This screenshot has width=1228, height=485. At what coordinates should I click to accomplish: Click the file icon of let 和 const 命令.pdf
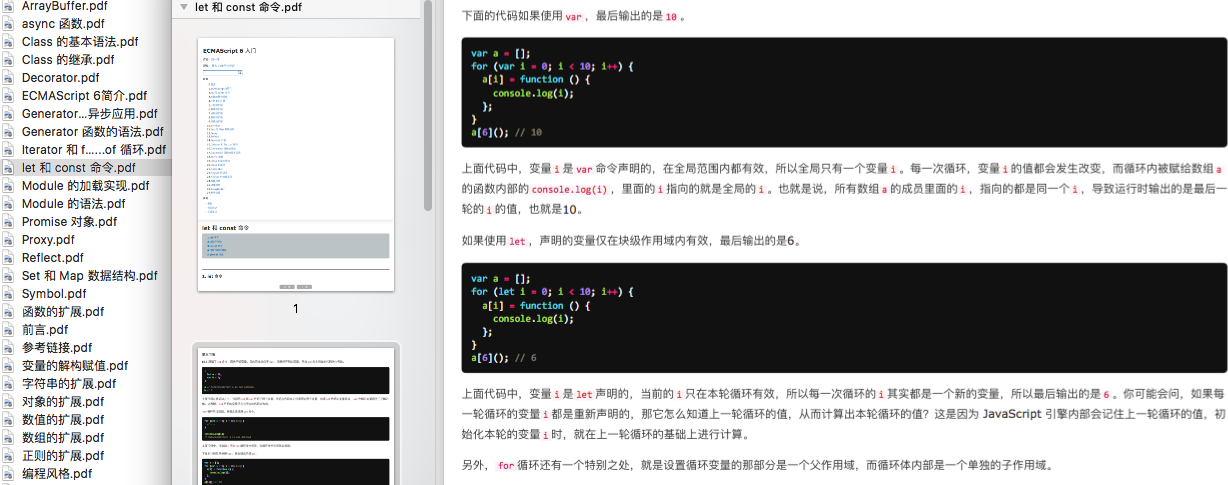(x=9, y=167)
